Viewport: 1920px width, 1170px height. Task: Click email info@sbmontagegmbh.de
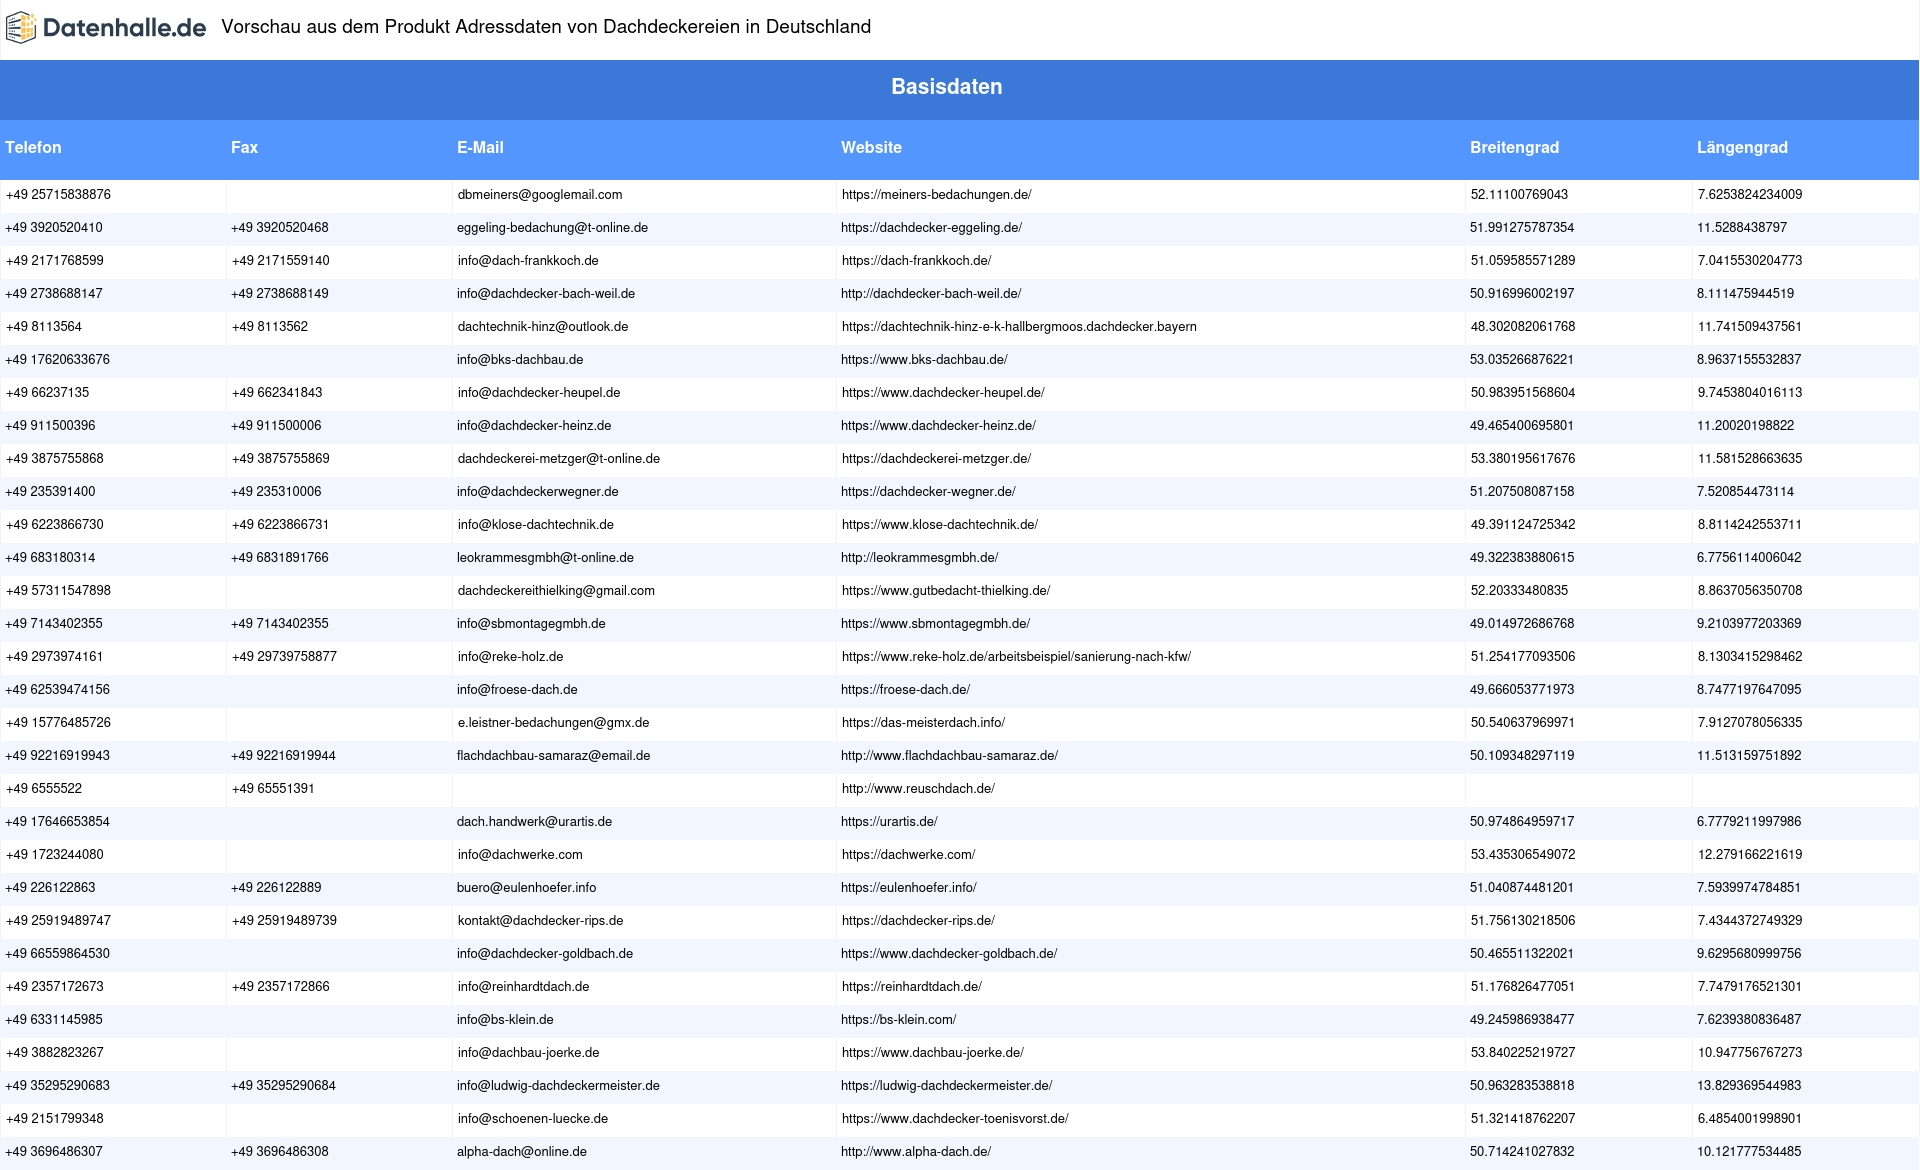[531, 624]
